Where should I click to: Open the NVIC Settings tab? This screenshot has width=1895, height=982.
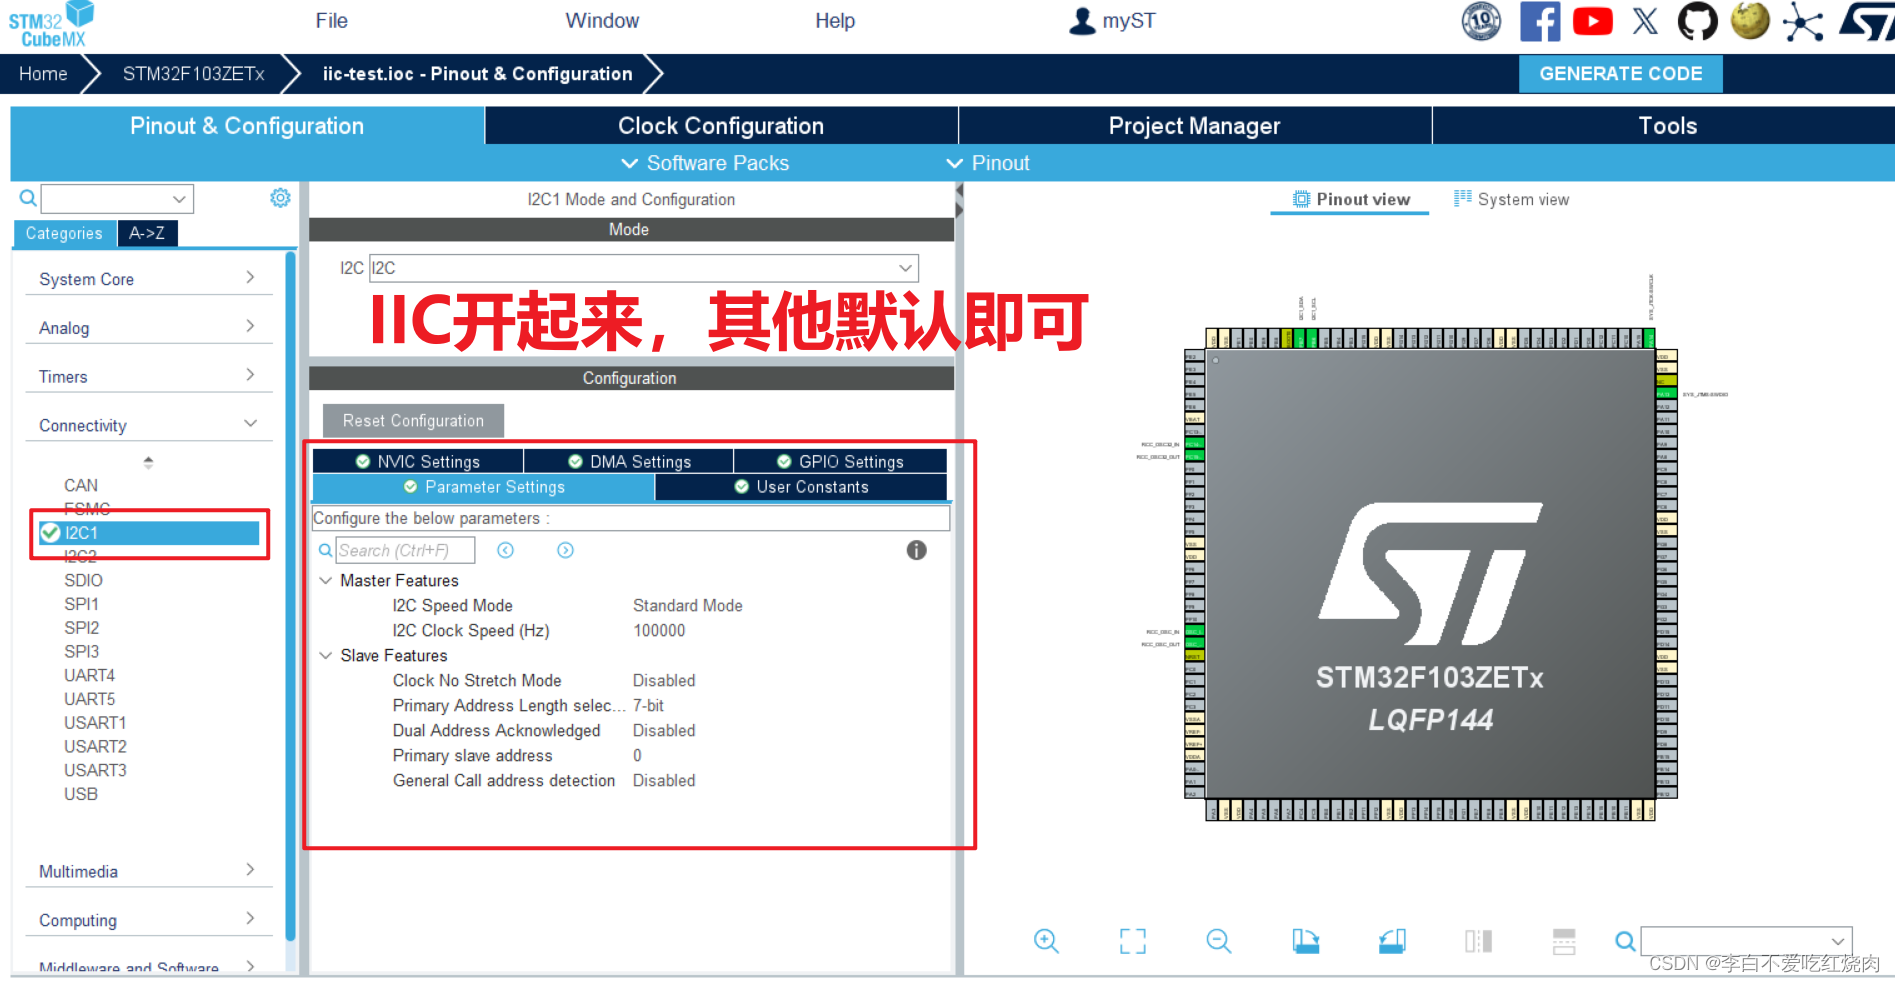point(418,461)
